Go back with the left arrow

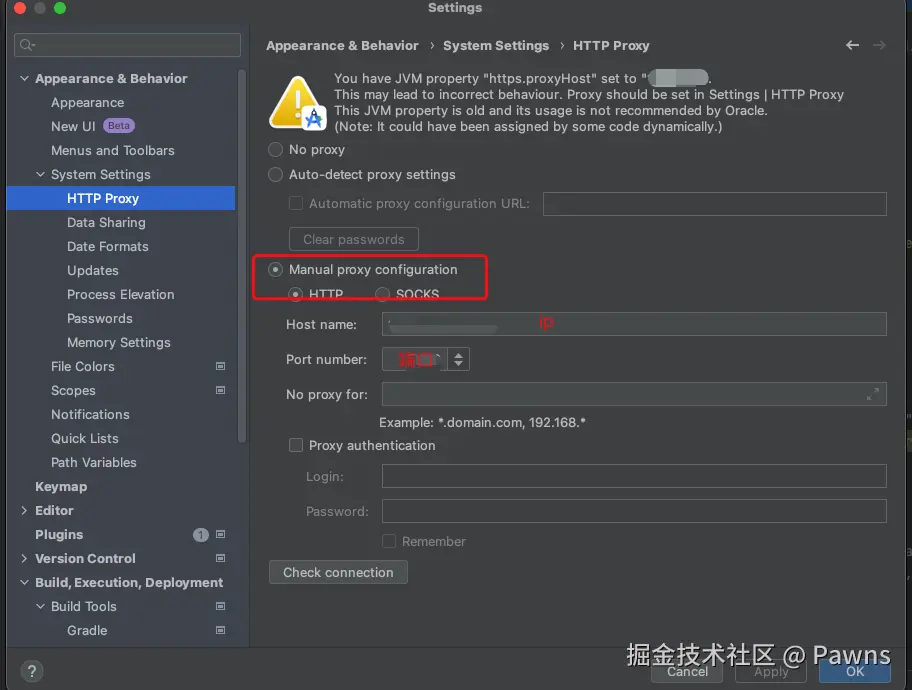[852, 45]
